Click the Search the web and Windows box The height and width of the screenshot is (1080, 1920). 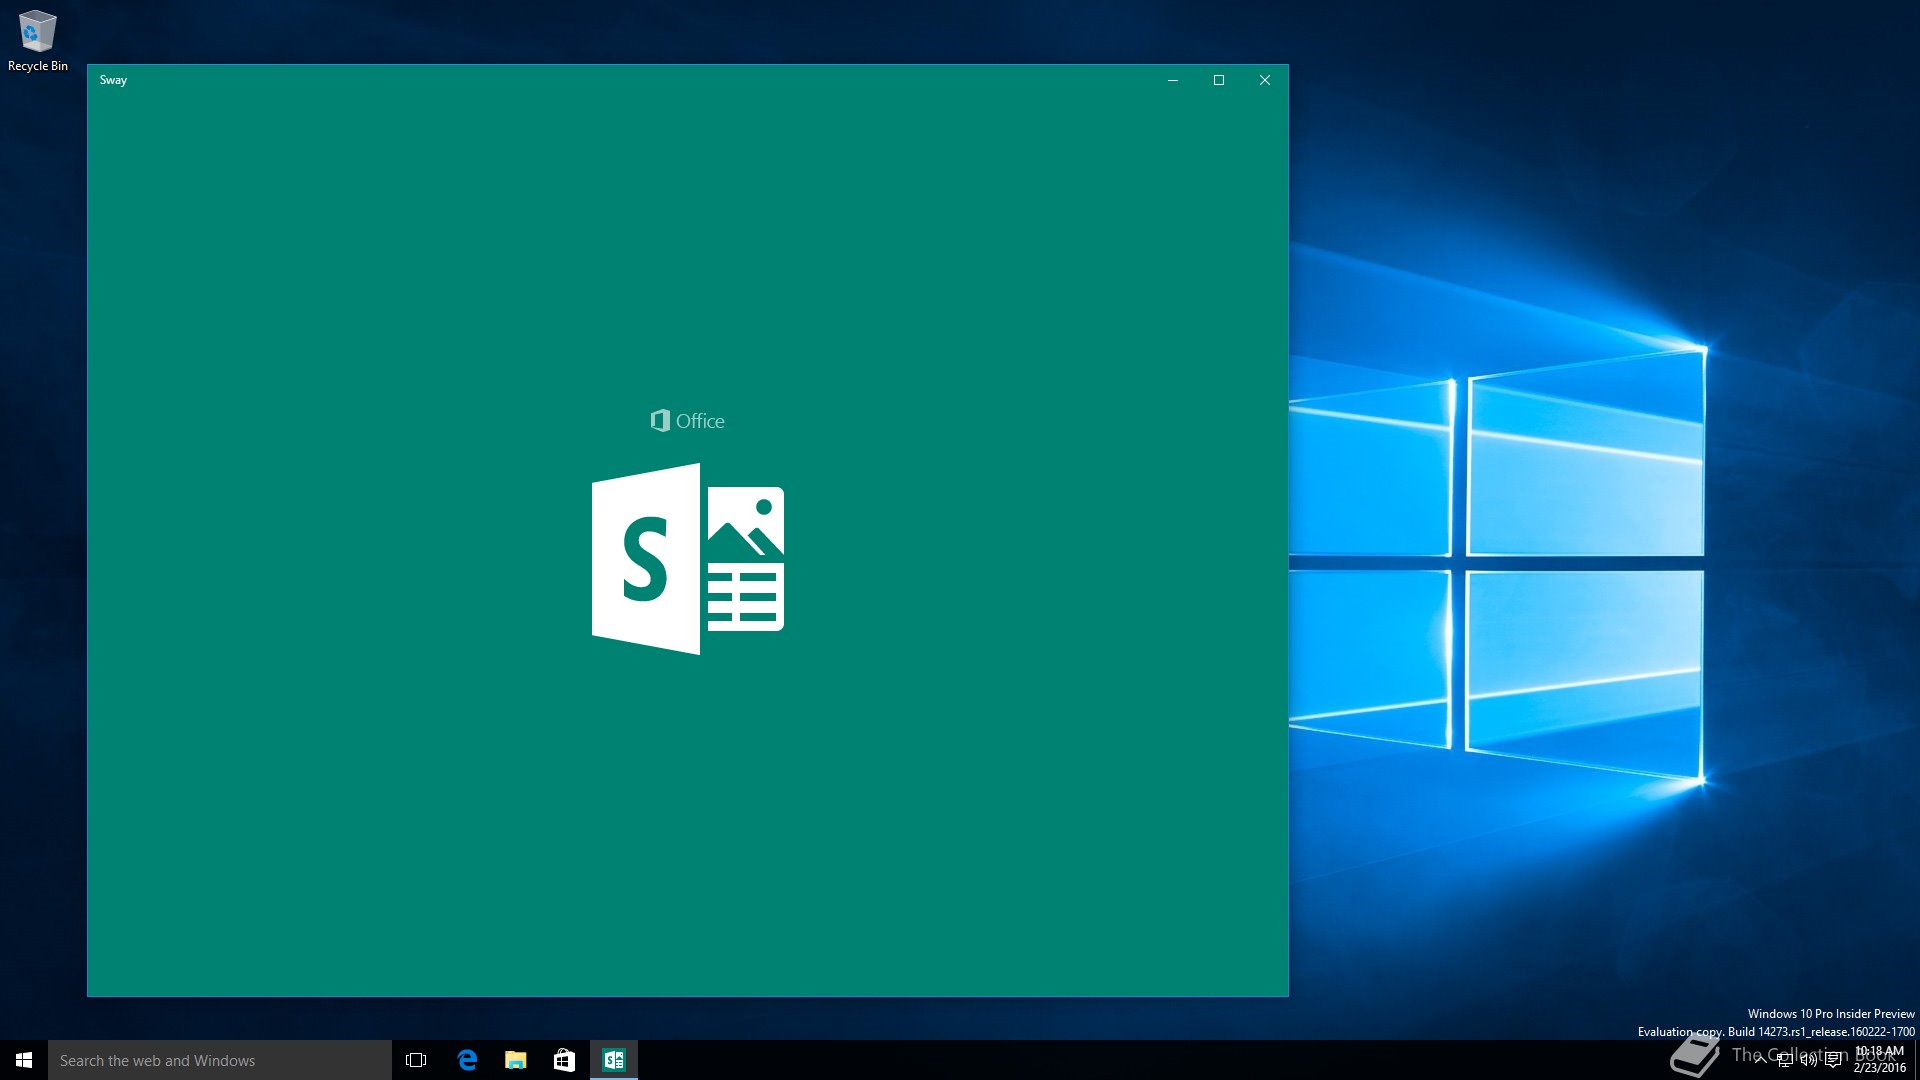(x=220, y=1060)
